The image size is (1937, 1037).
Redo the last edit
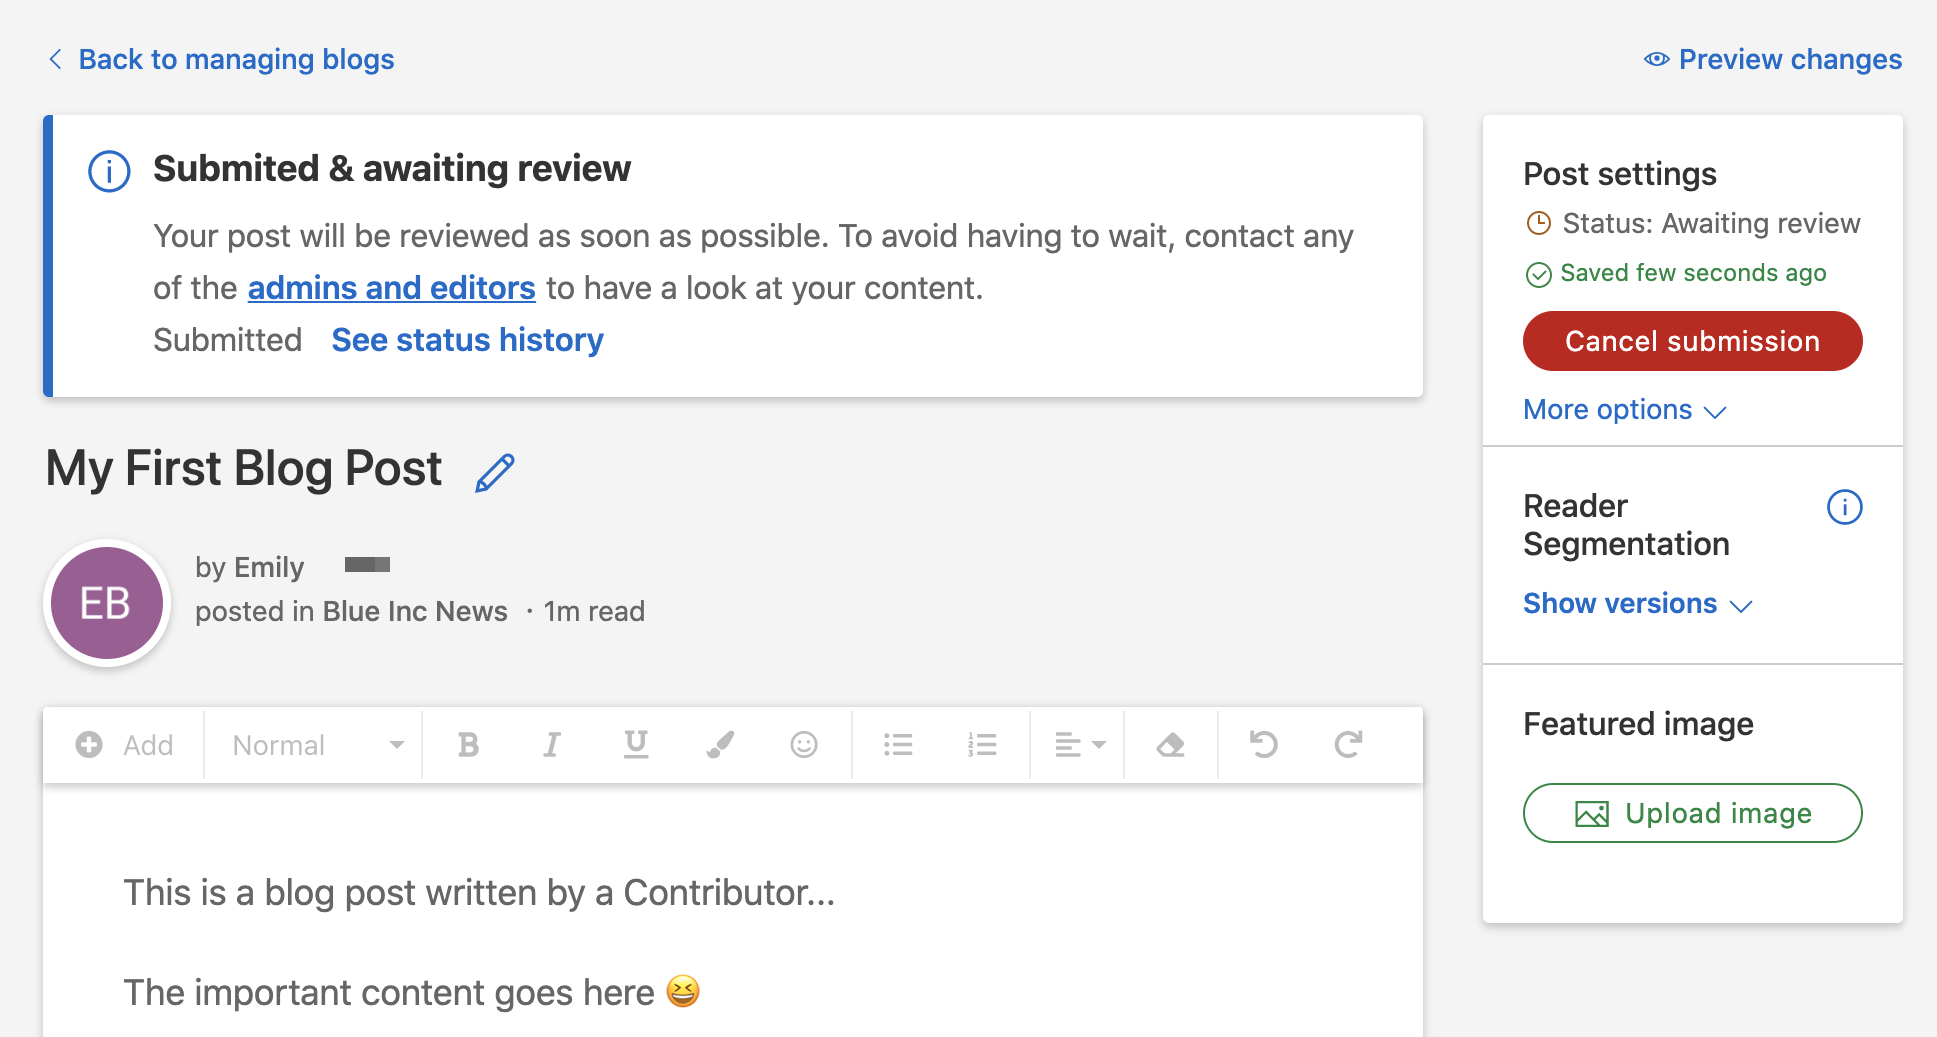click(x=1347, y=744)
